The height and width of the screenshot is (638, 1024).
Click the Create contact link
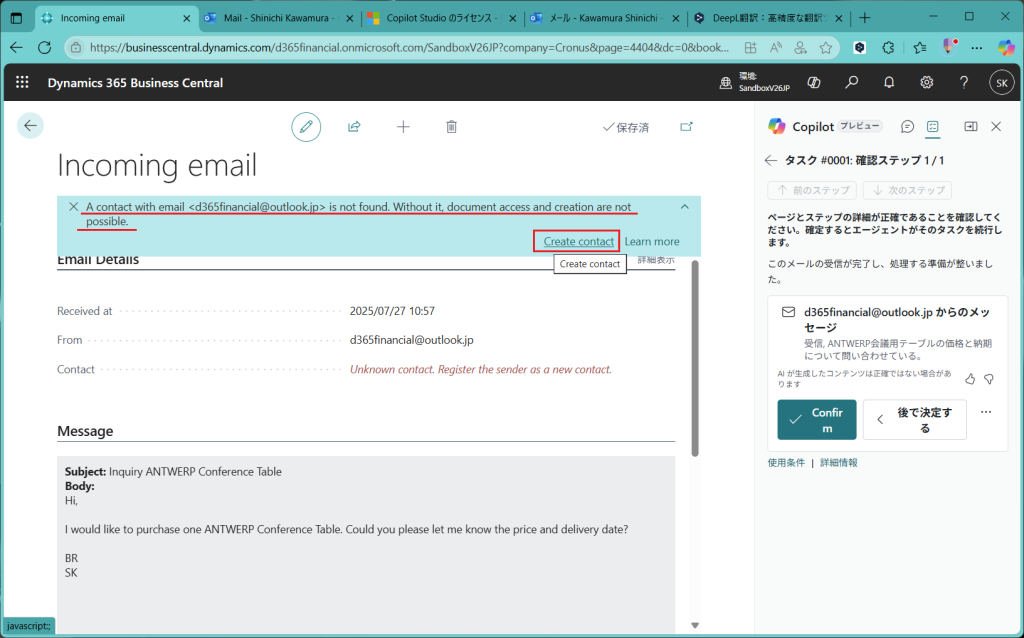[579, 241]
